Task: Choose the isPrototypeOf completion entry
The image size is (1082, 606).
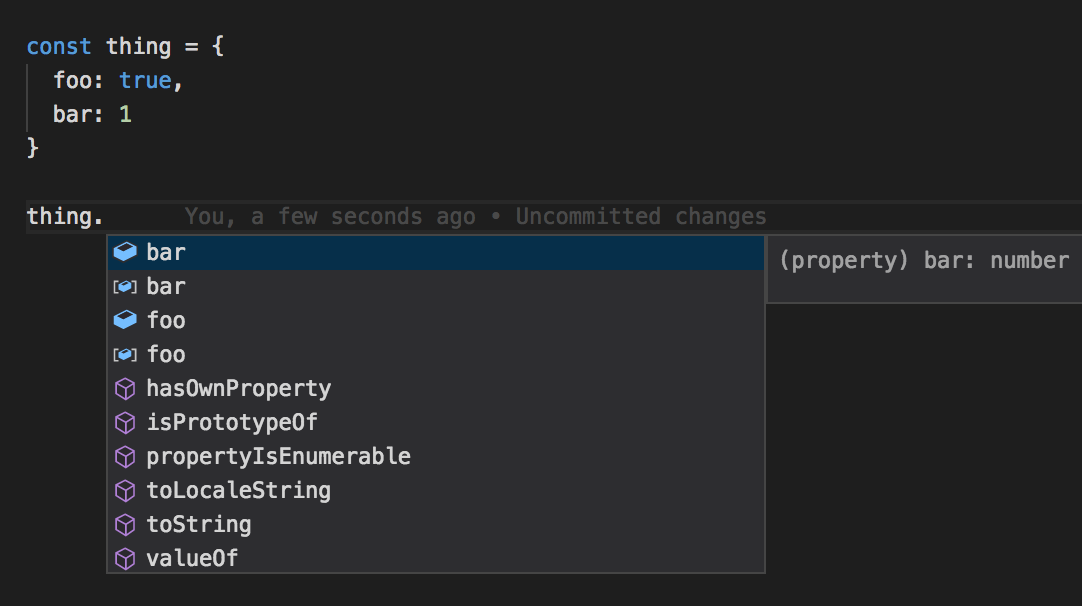Action: tap(232, 423)
